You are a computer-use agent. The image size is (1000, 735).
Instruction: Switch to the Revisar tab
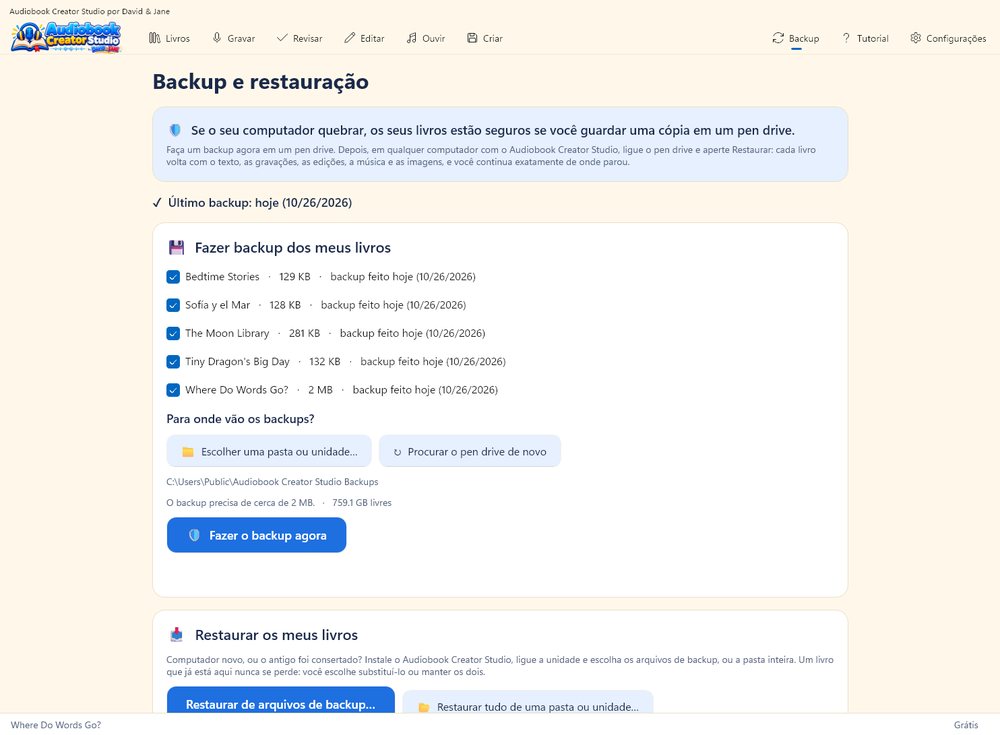point(300,38)
